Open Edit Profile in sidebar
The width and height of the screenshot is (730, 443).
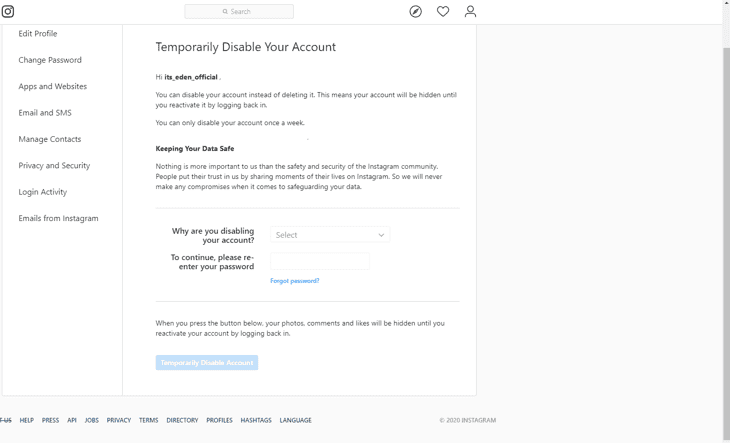click(x=38, y=34)
